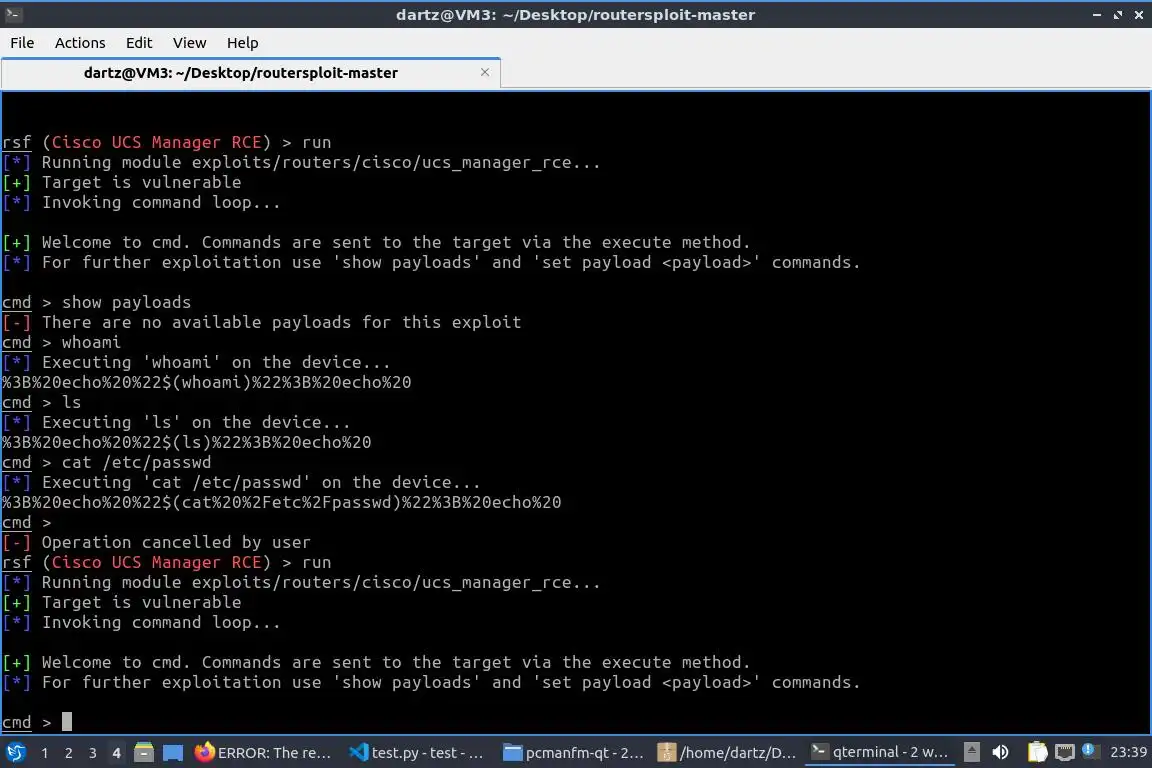Click the 'cmd > ls' command line
The image size is (1152, 768).
[42, 402]
